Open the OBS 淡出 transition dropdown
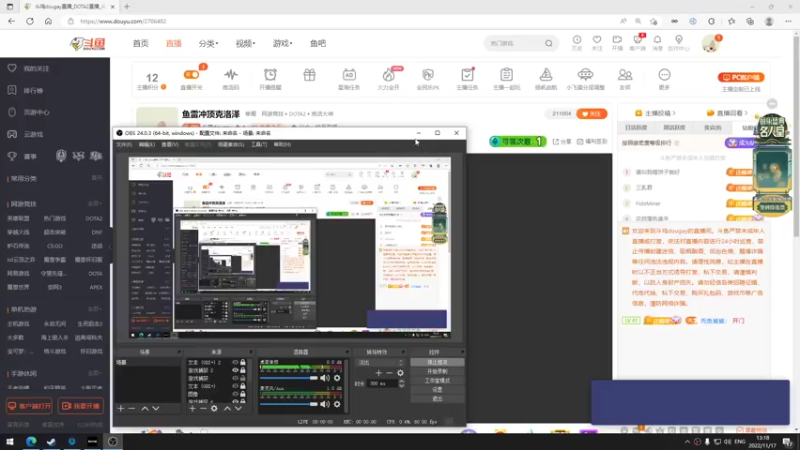800x450 pixels. click(x=380, y=363)
